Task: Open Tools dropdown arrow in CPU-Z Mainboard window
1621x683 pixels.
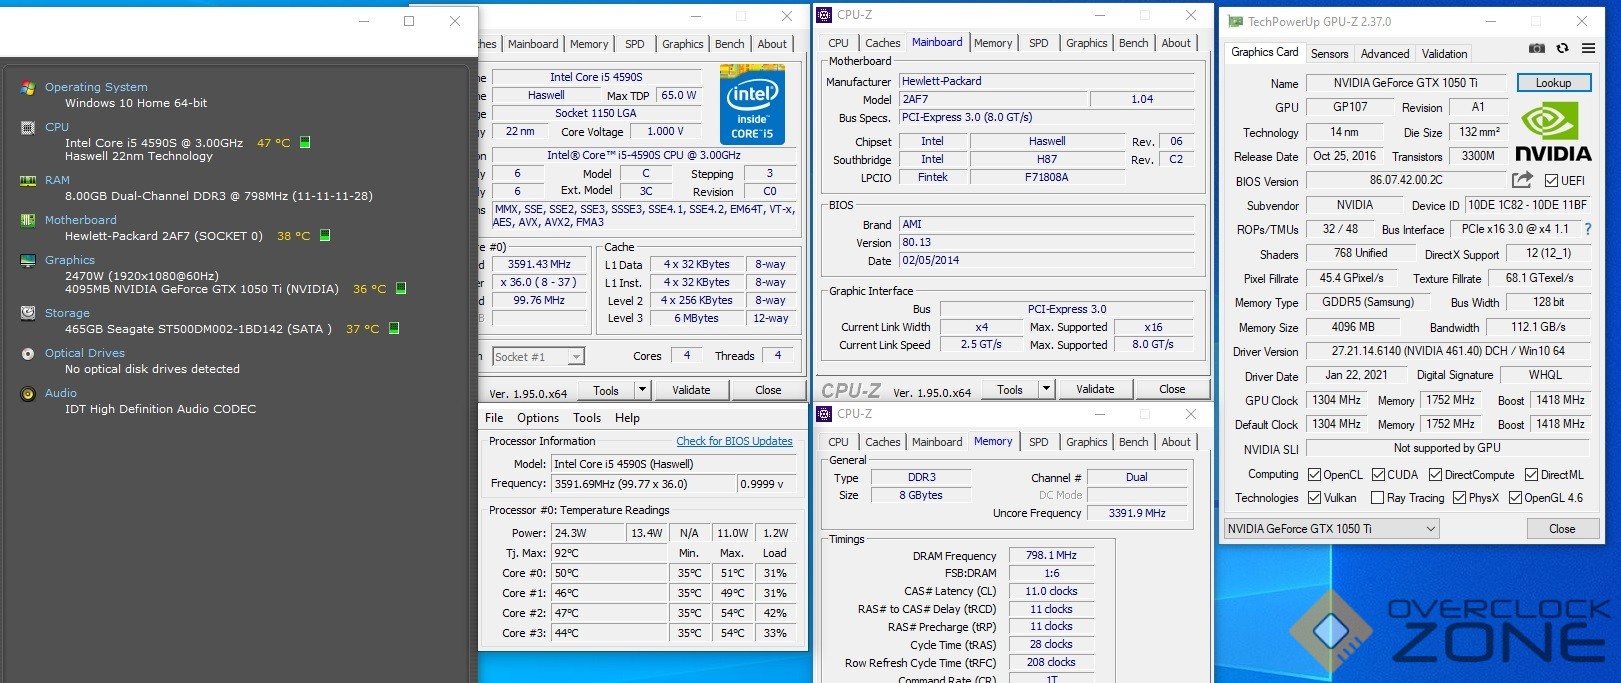Action: (x=1046, y=389)
